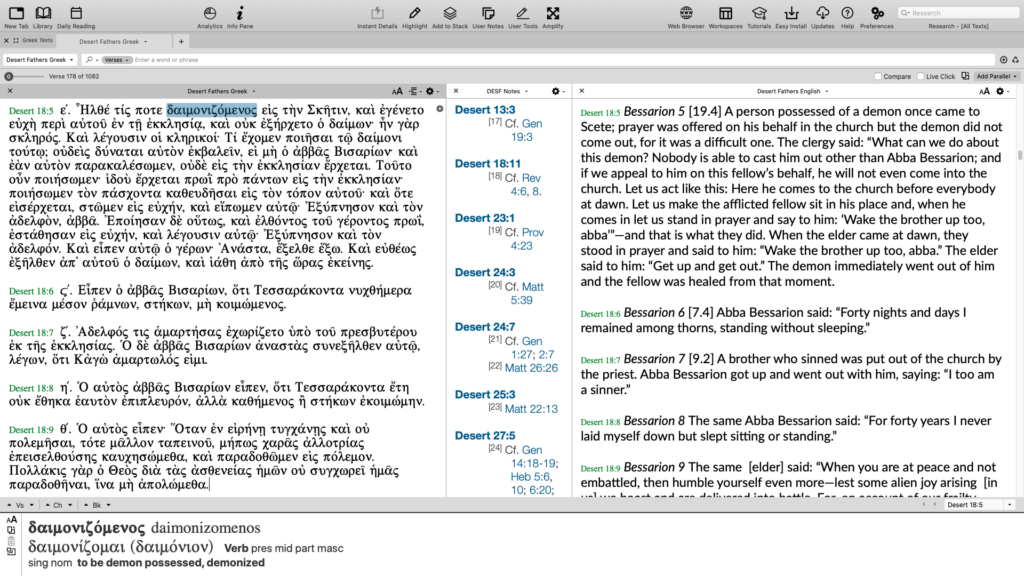This screenshot has width=1024, height=576.
Task: Open the Desert Fathers Greek pane title dropdown
Action: (x=221, y=91)
